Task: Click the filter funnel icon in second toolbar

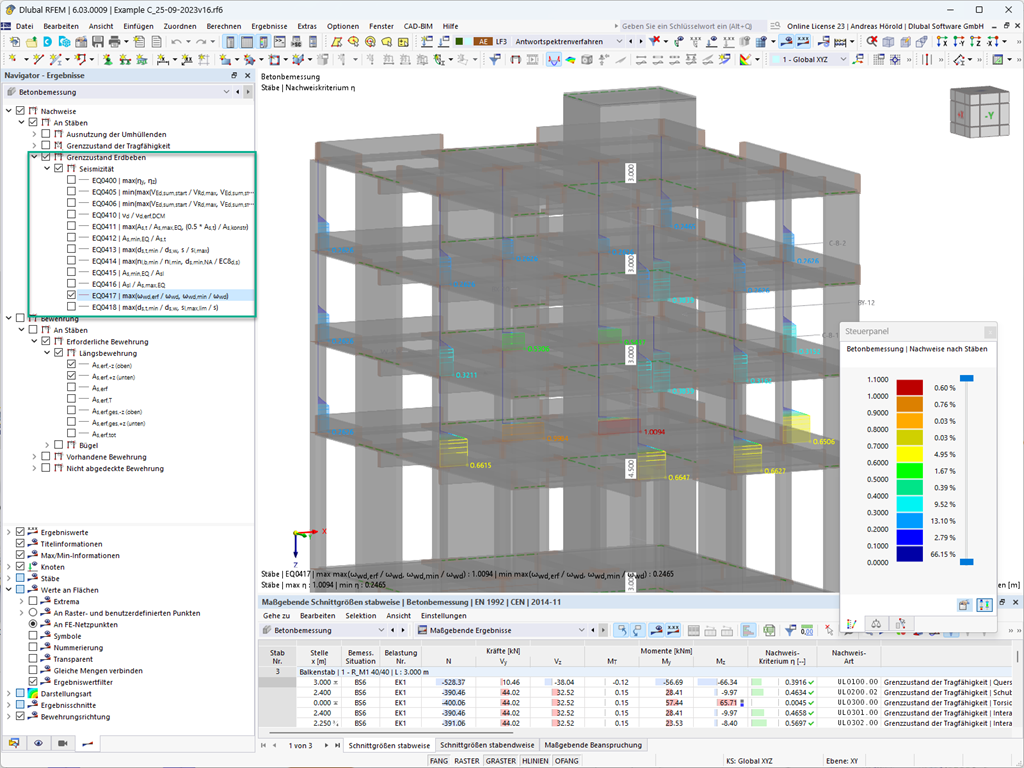Action: pyautogui.click(x=495, y=59)
